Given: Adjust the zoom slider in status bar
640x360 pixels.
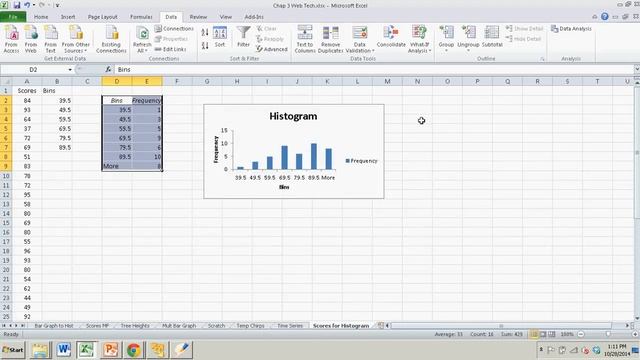Looking at the screenshot, I should 608,334.
